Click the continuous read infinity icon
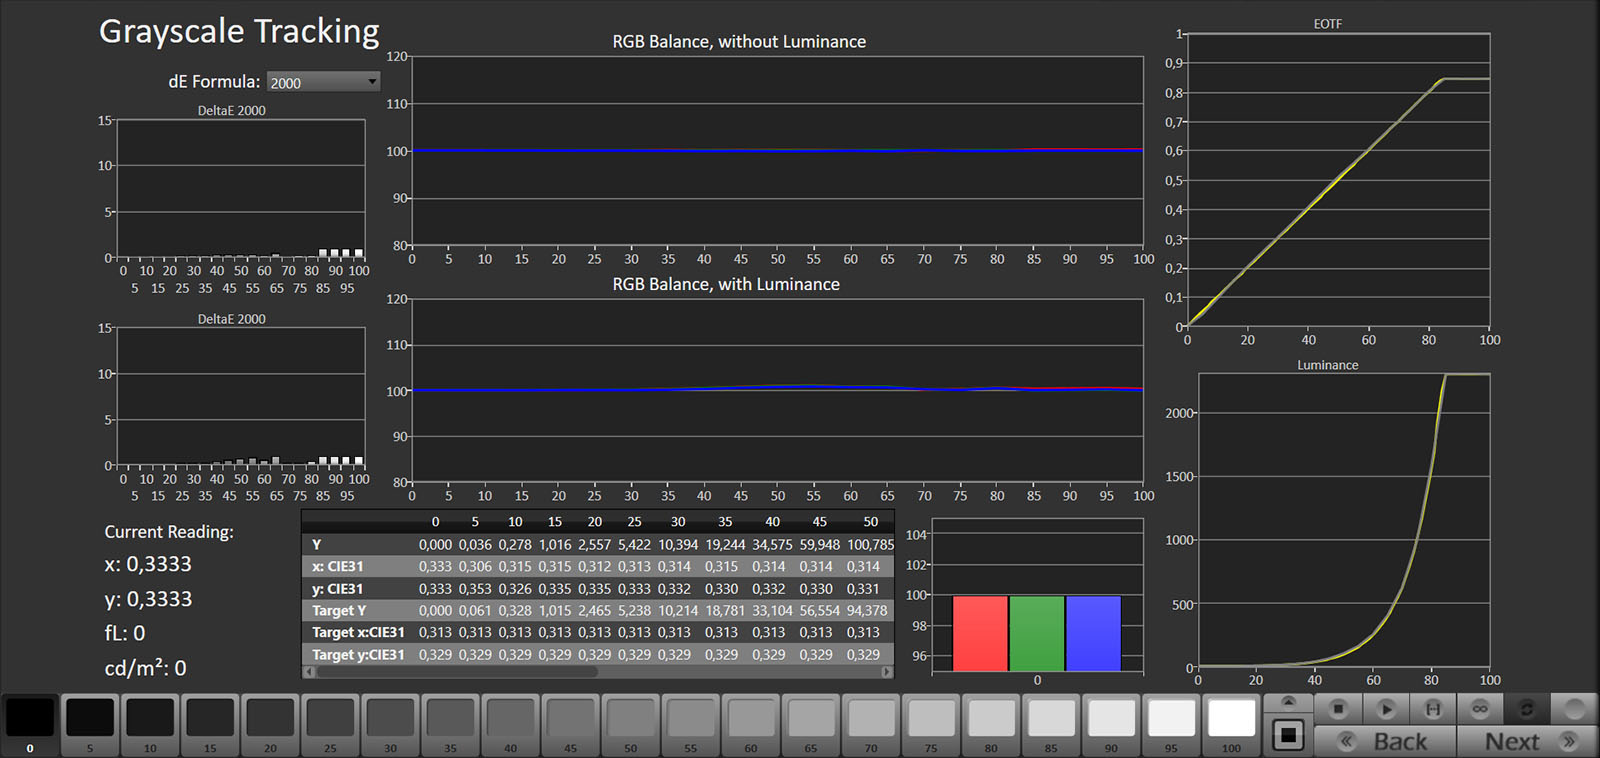 click(1480, 709)
